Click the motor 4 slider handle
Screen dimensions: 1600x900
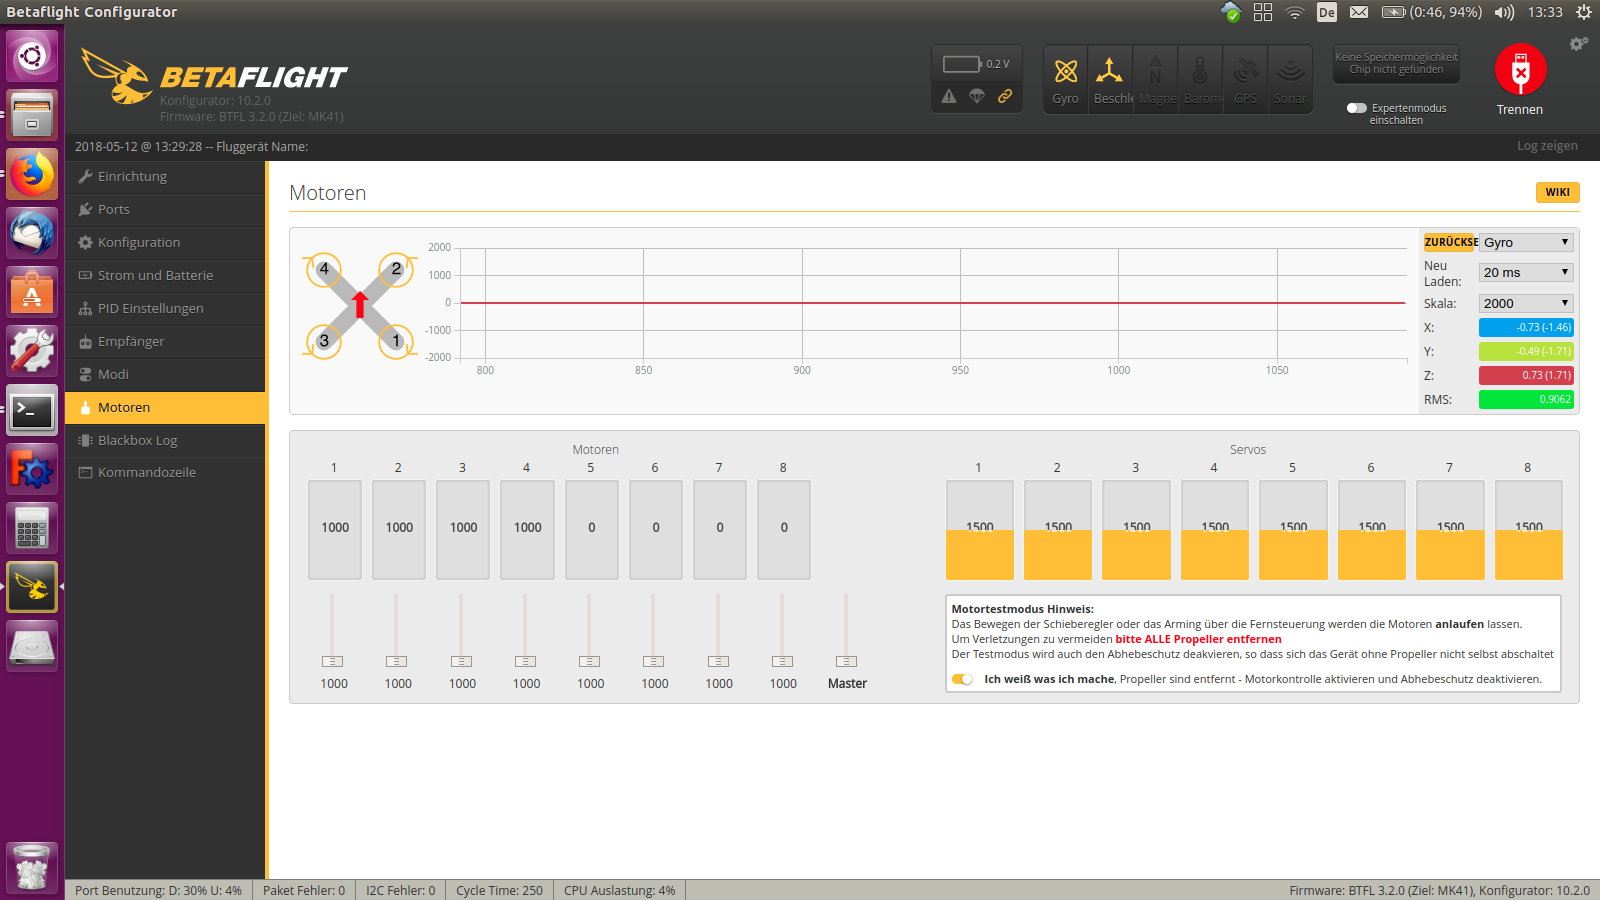[525, 661]
